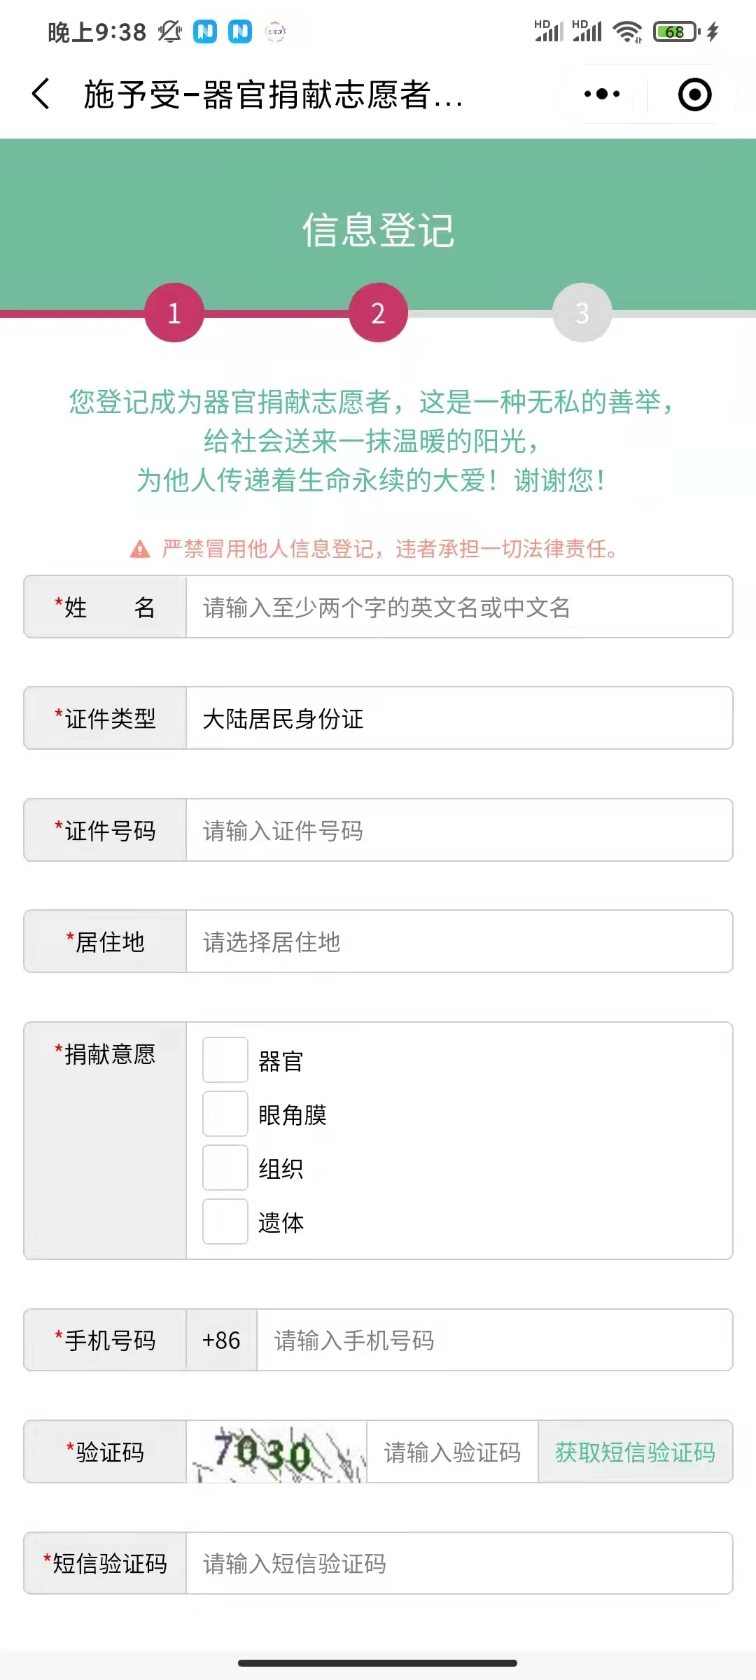Check the 遗体 donation checkbox

(225, 1222)
